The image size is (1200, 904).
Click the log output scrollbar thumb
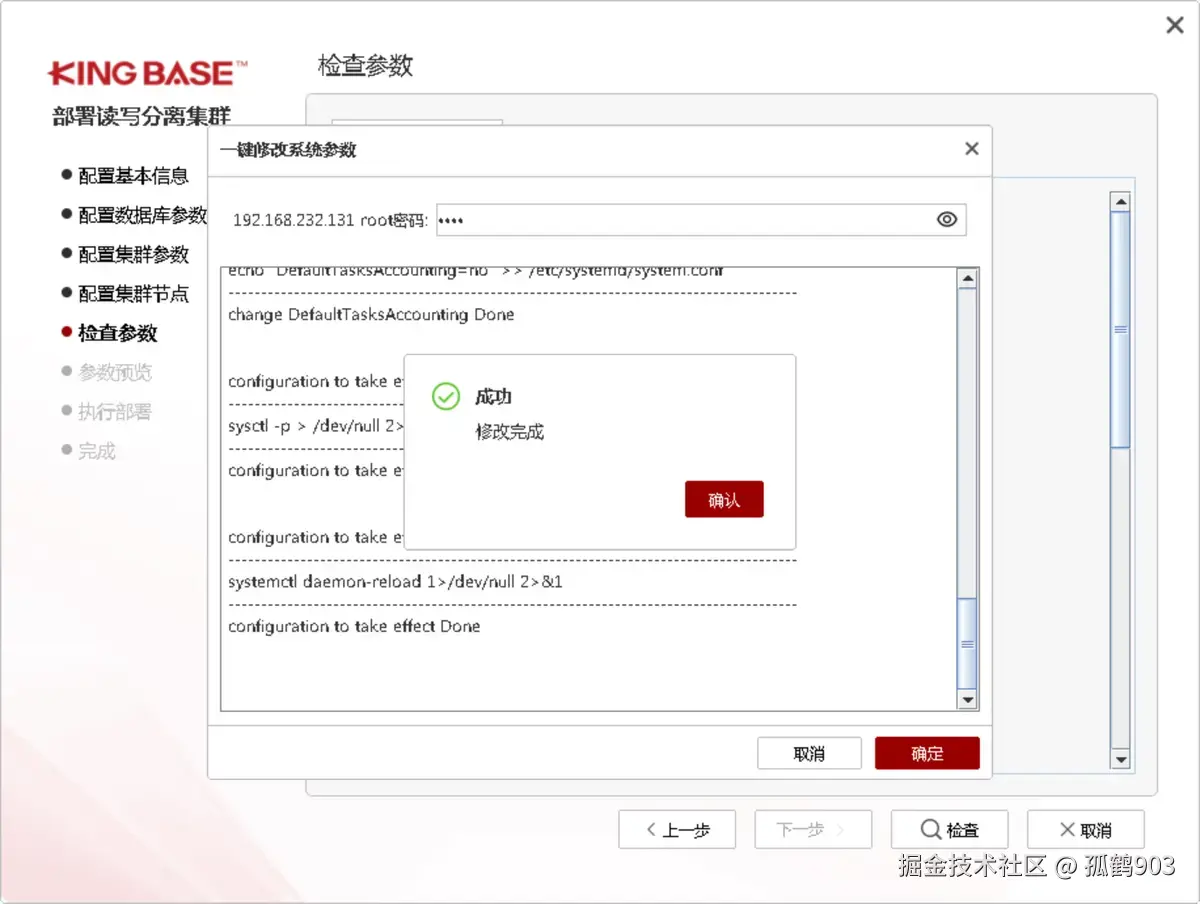967,644
